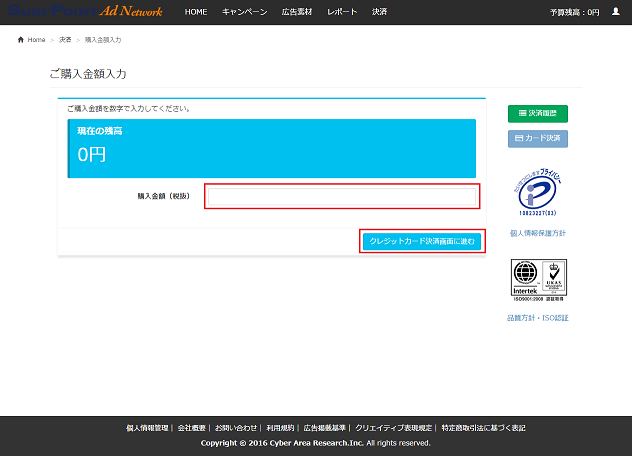The width and height of the screenshot is (632, 456).
Task: Open 個人情報管理 footer link
Action: tap(147, 428)
